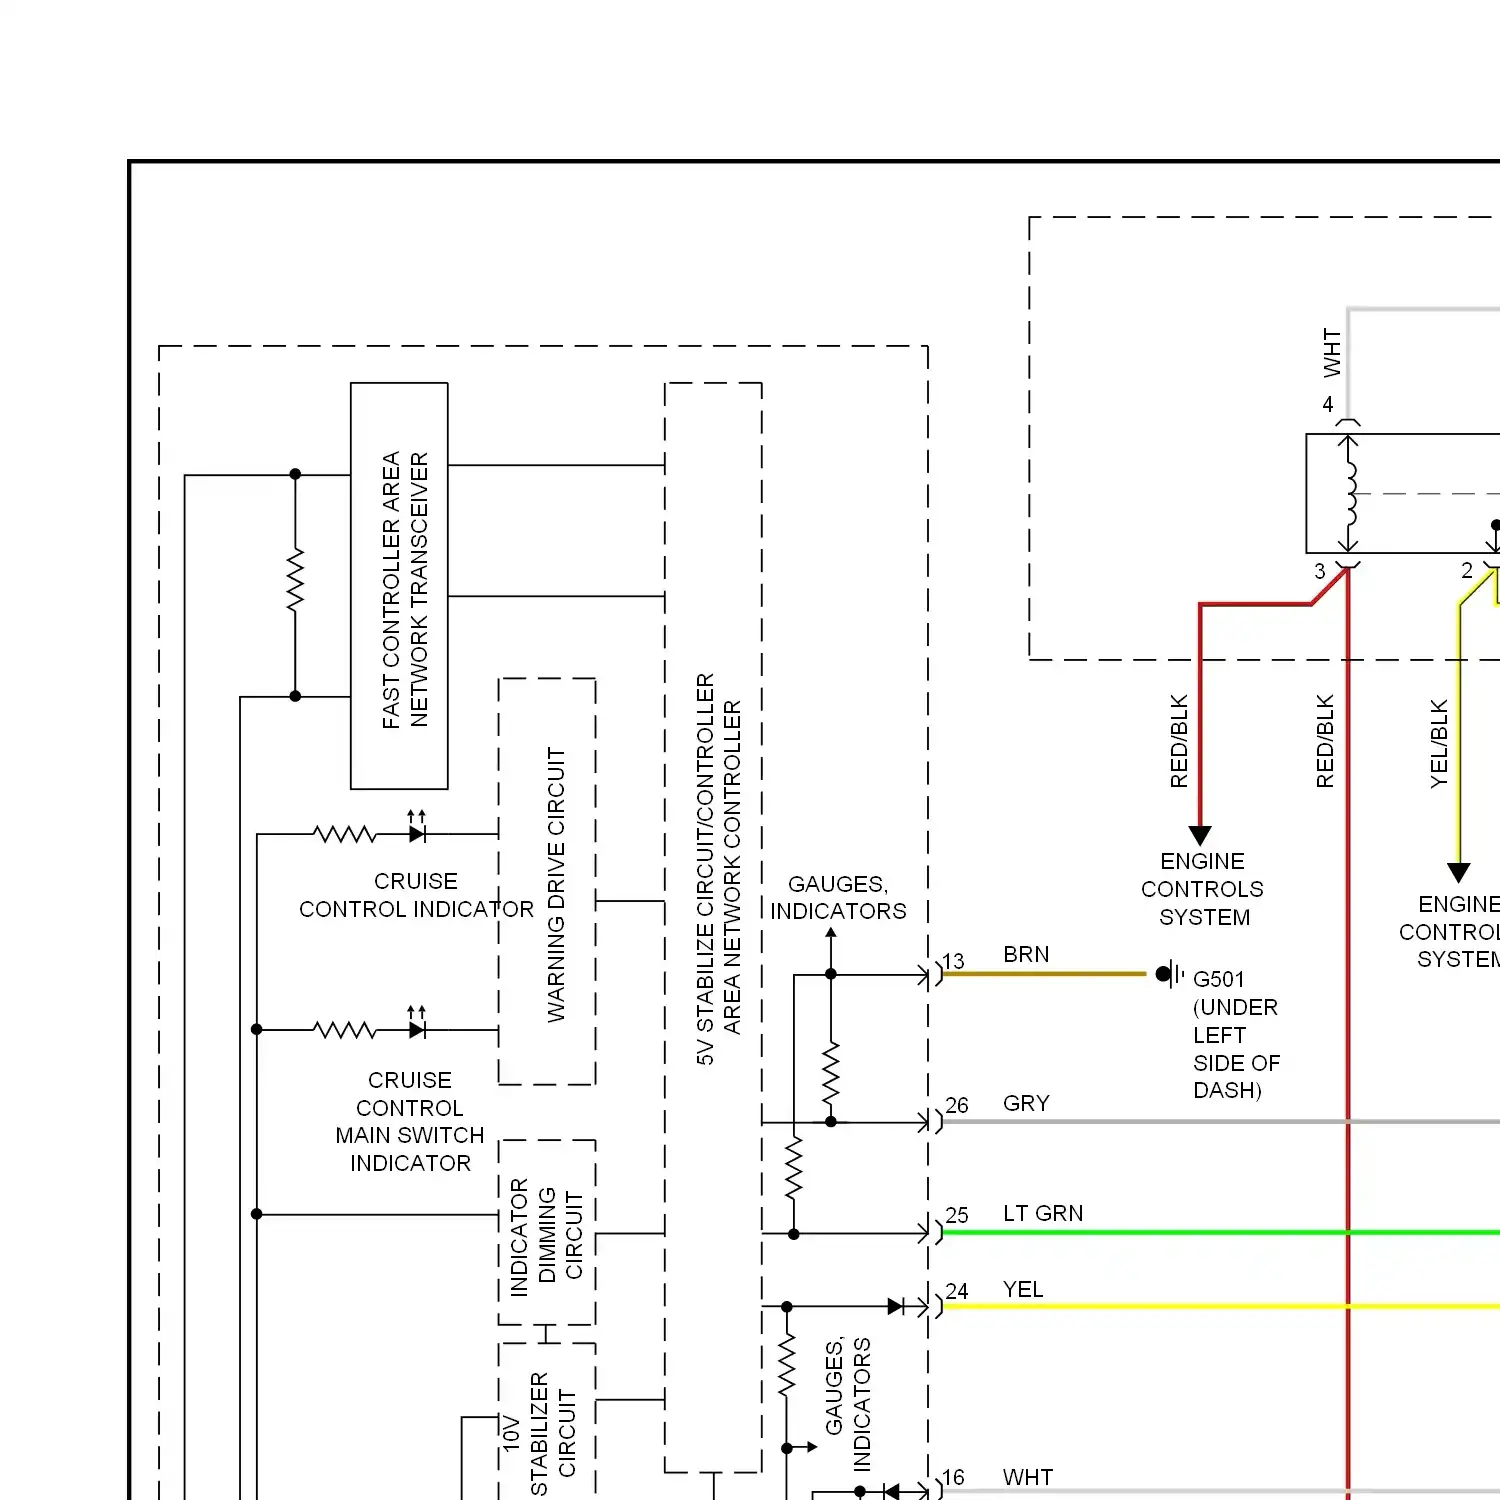Select the Warning Drive Circuit block
The image size is (1500, 1500).
tap(547, 881)
